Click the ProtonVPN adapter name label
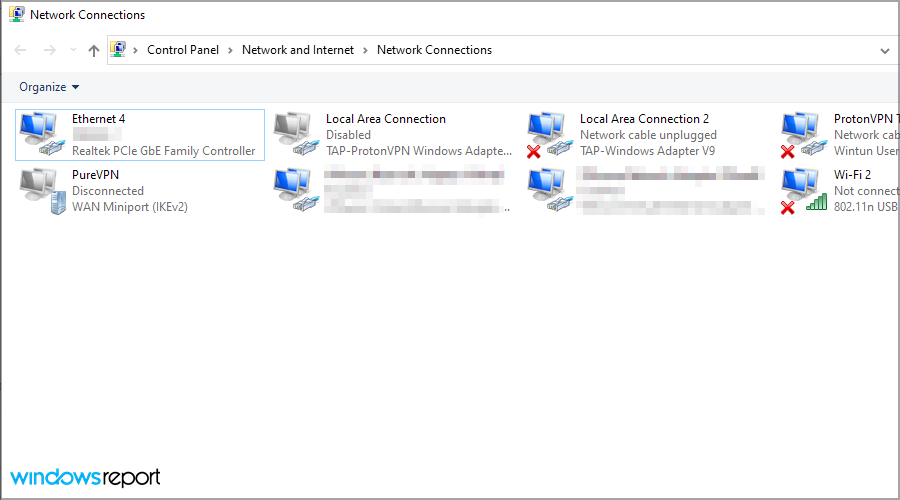This screenshot has height=500, width=900. [x=866, y=119]
